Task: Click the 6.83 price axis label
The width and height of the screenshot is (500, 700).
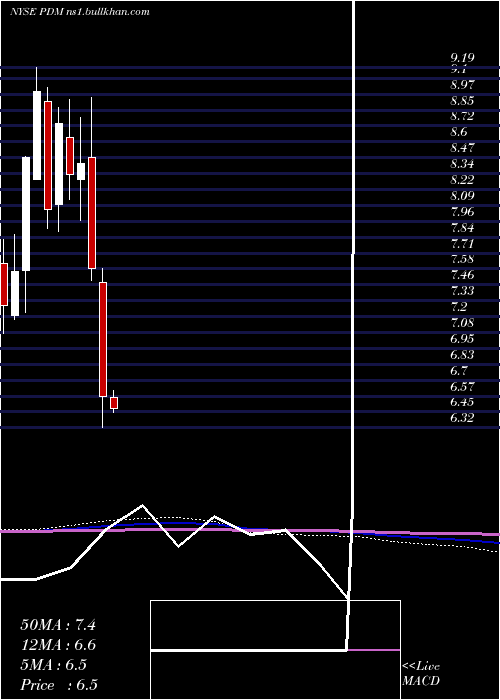Action: coord(462,354)
